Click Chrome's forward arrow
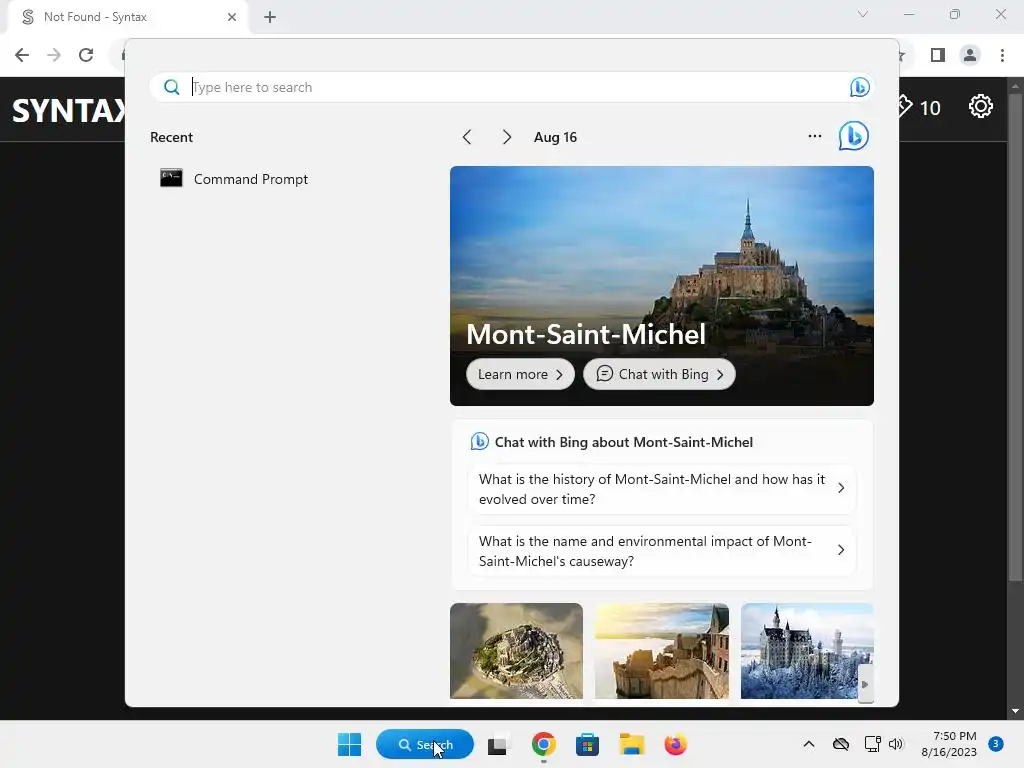 (54, 55)
